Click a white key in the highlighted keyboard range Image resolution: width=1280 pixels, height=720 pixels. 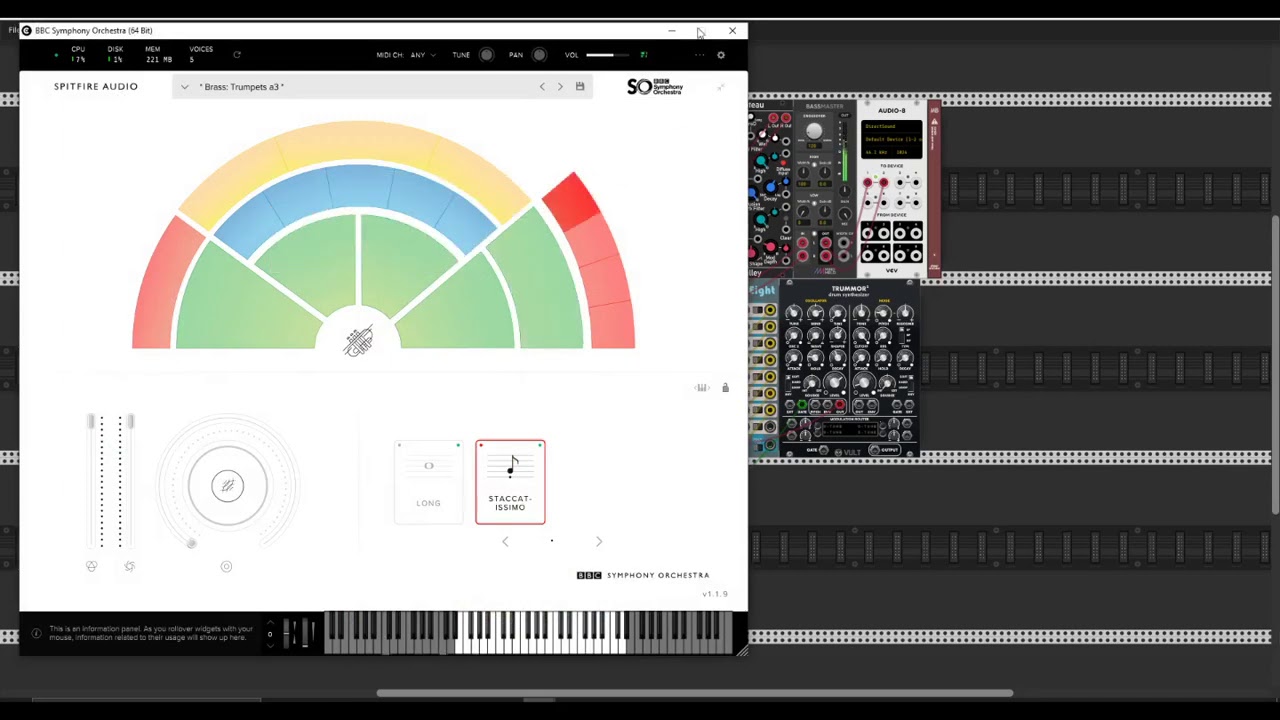(540, 646)
